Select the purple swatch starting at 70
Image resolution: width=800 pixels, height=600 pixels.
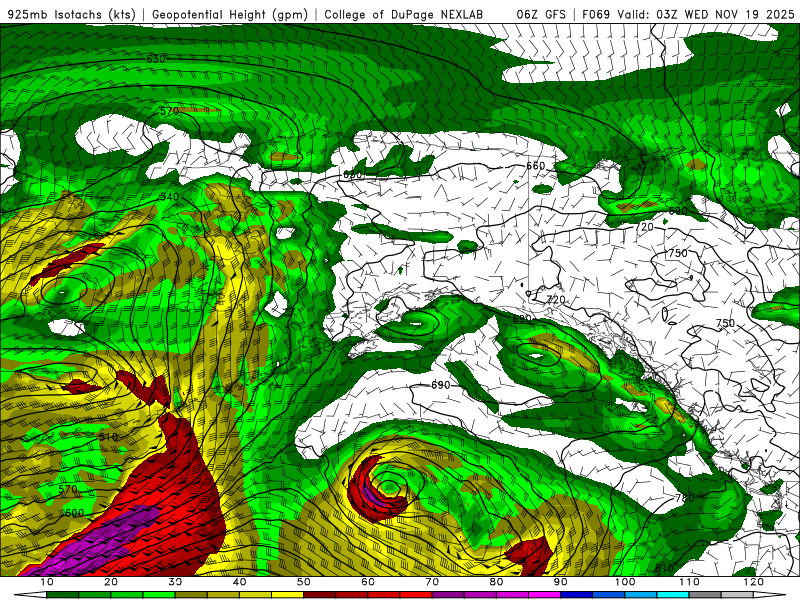tap(448, 595)
